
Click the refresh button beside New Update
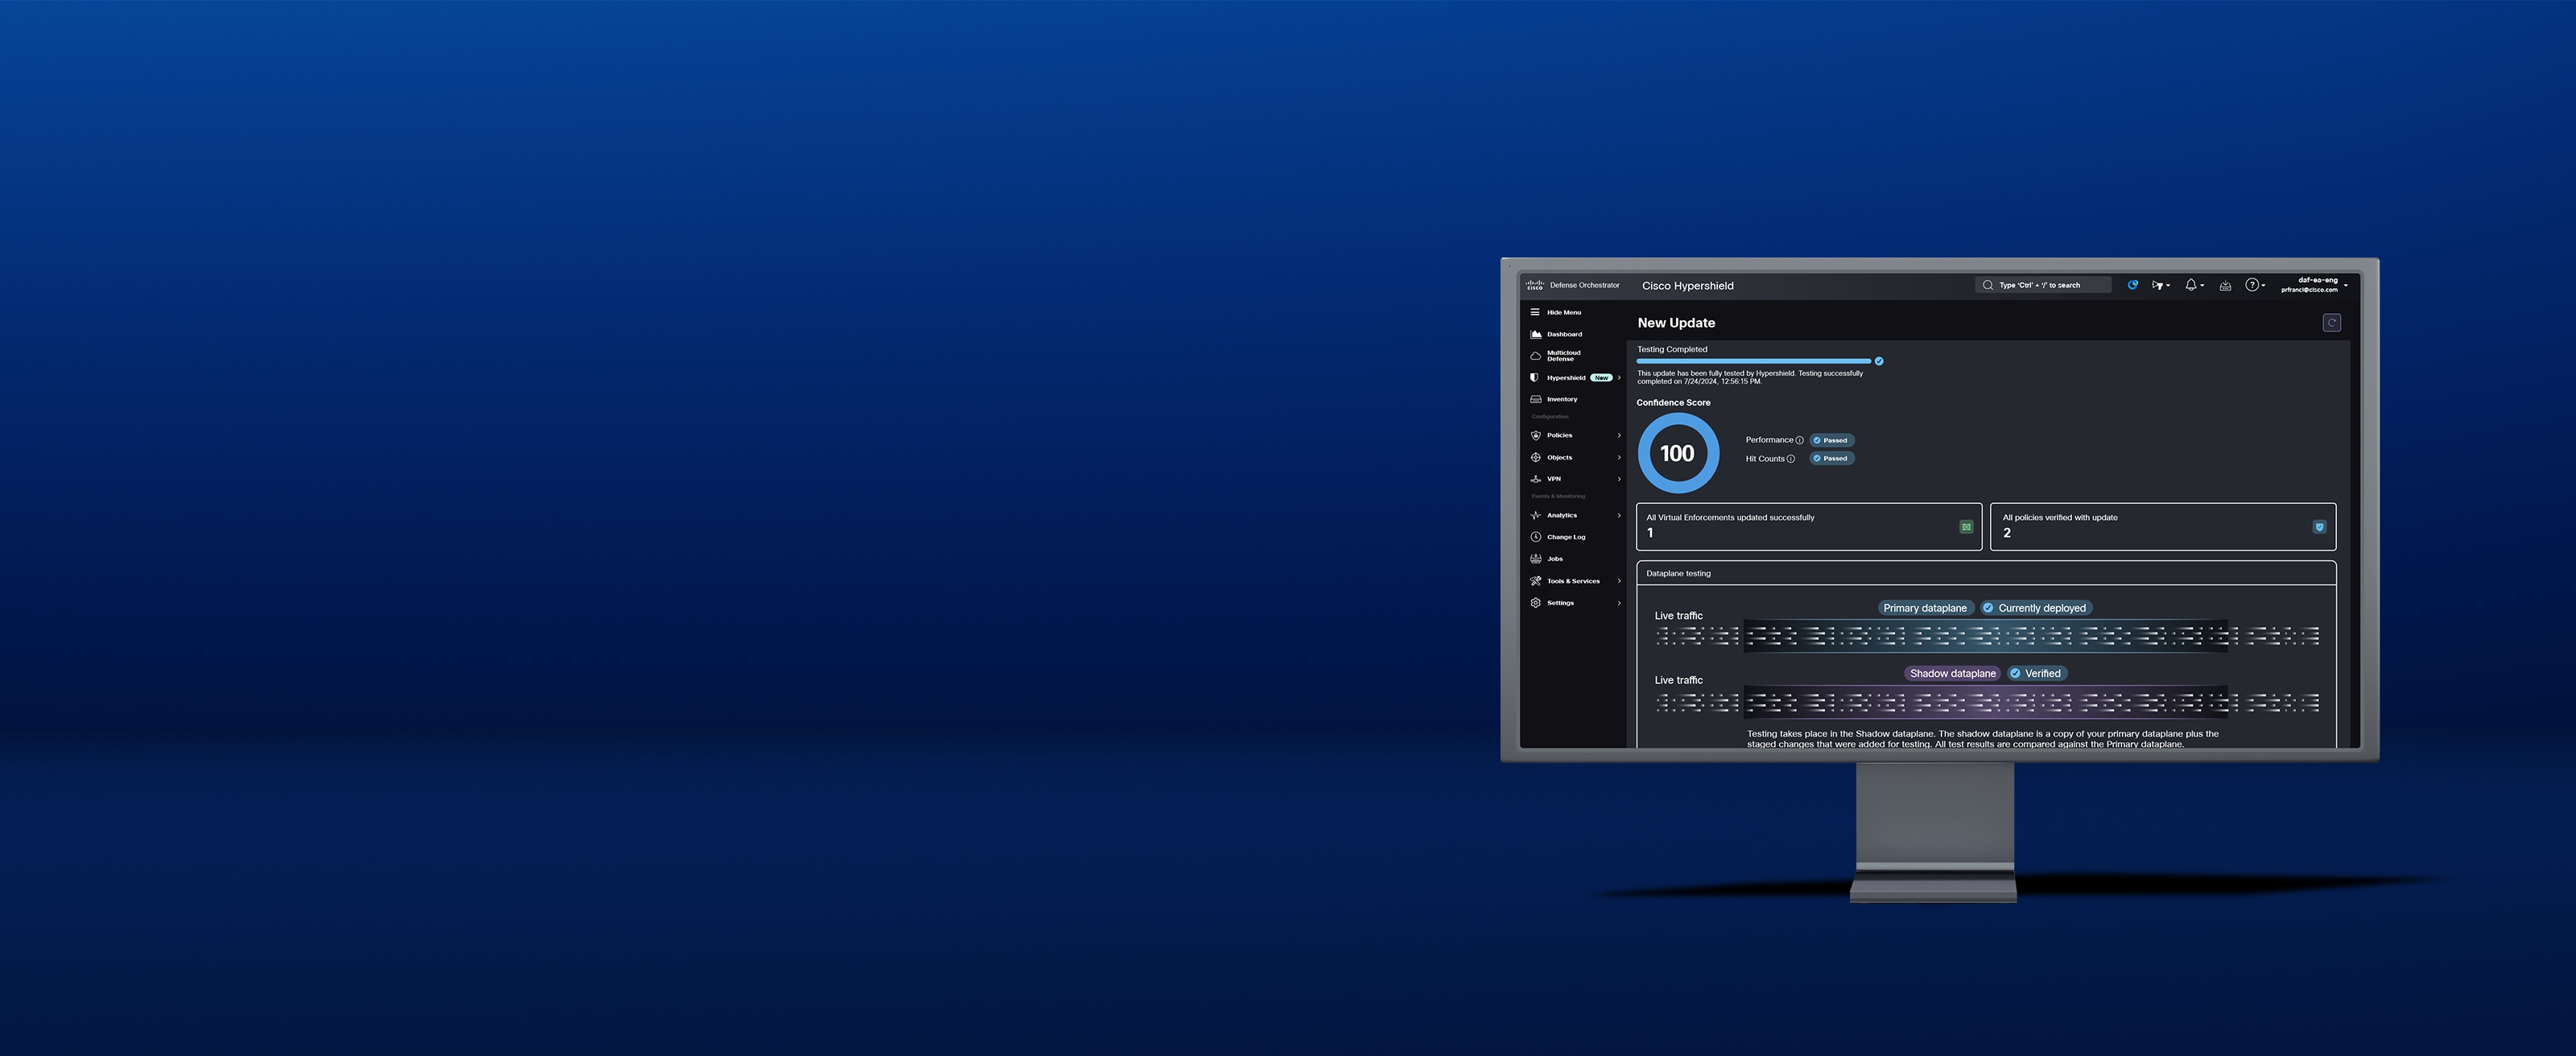pos(2332,322)
